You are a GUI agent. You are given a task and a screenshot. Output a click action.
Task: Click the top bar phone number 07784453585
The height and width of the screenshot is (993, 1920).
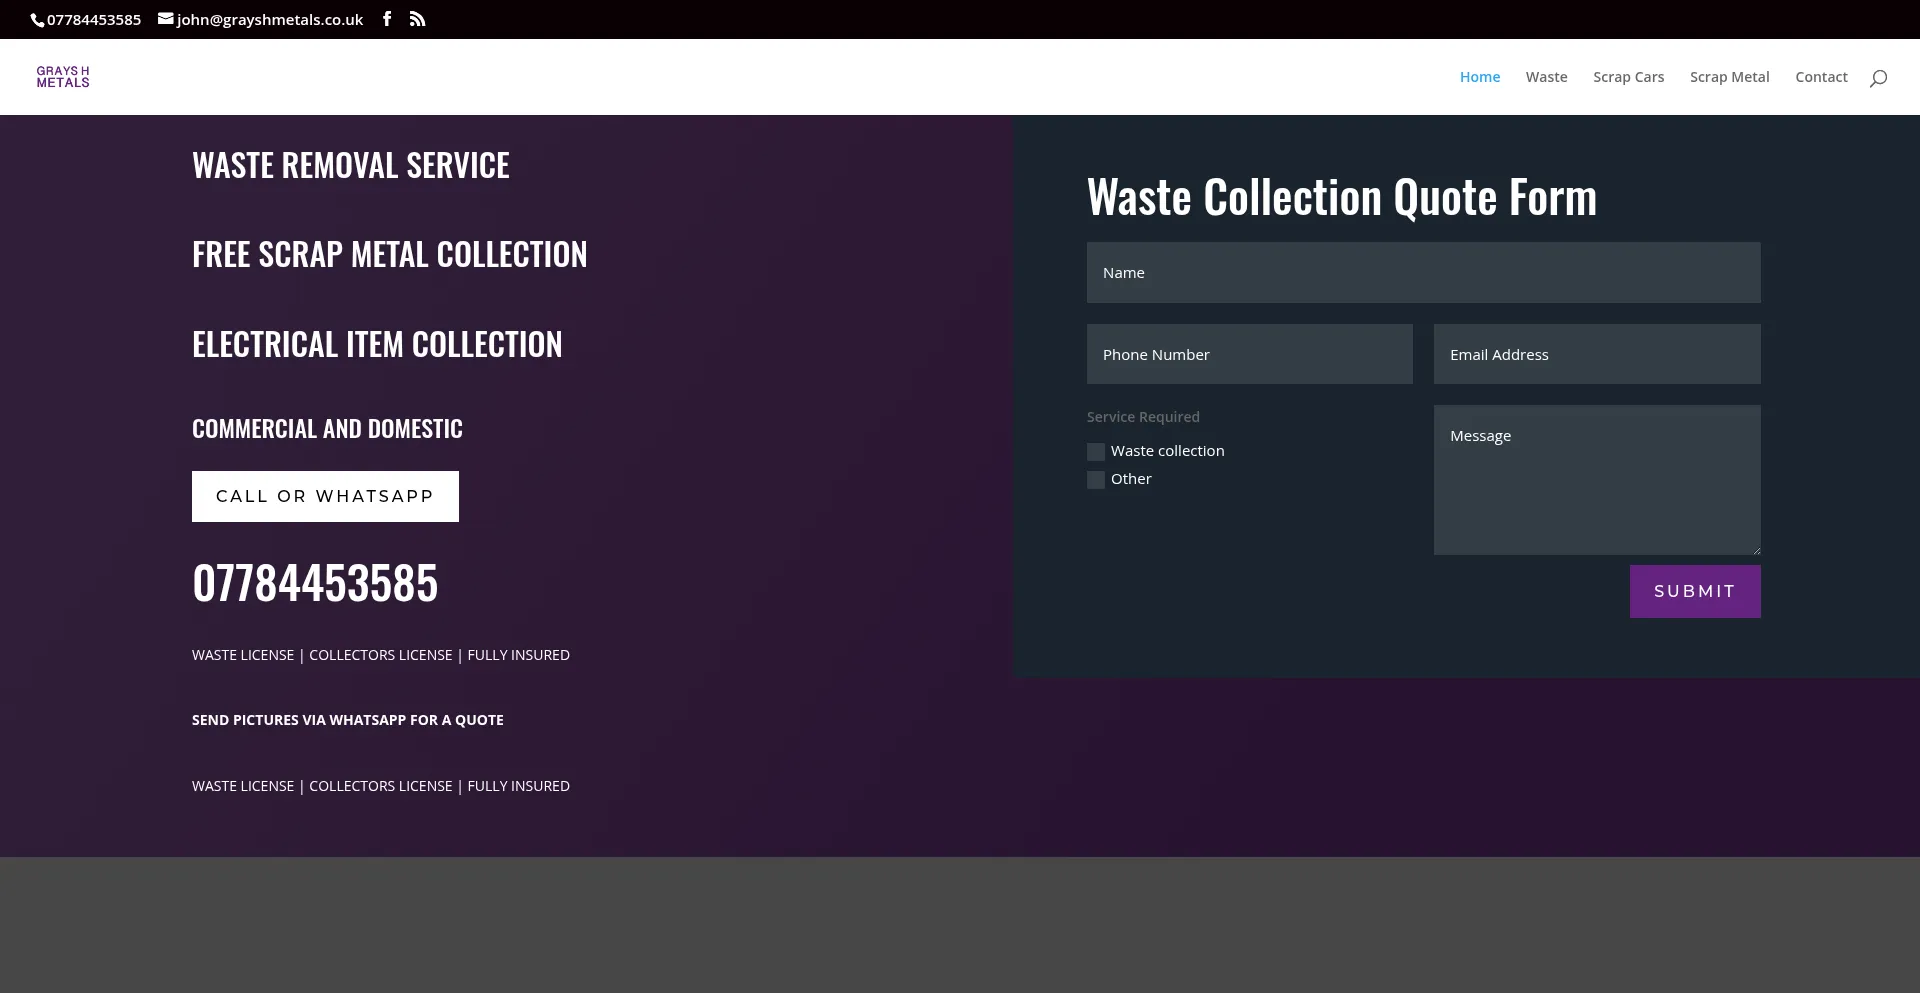point(94,20)
